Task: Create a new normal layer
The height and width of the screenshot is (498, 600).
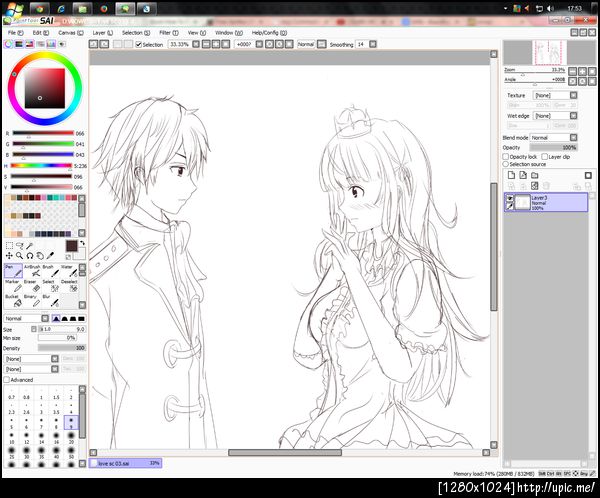Action: point(511,175)
